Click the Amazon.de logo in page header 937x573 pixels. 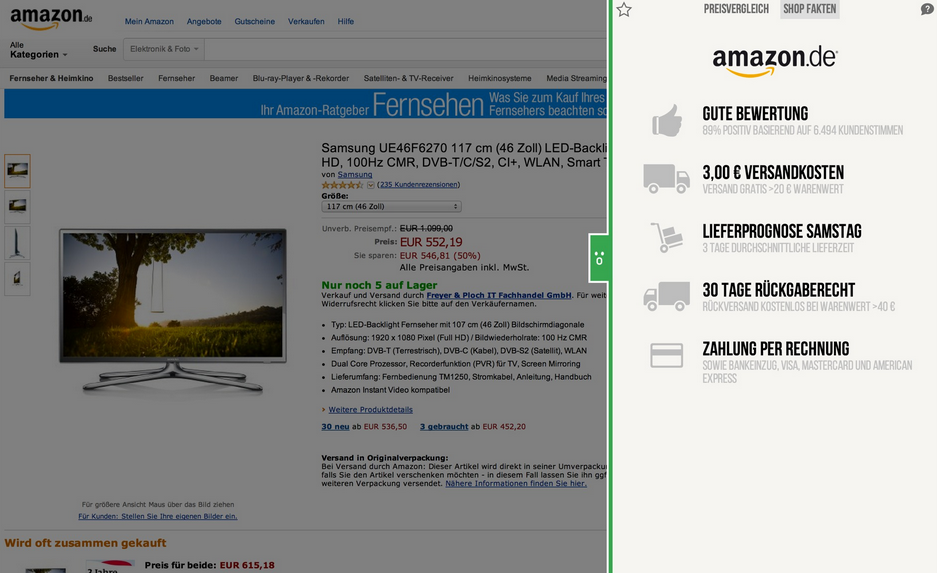(x=51, y=18)
